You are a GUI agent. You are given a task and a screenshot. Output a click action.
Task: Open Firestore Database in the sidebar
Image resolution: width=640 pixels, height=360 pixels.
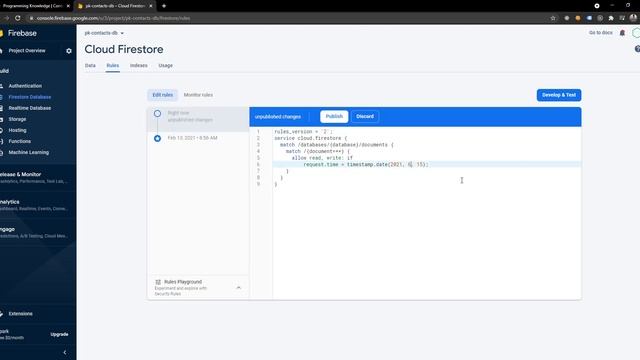coord(29,97)
